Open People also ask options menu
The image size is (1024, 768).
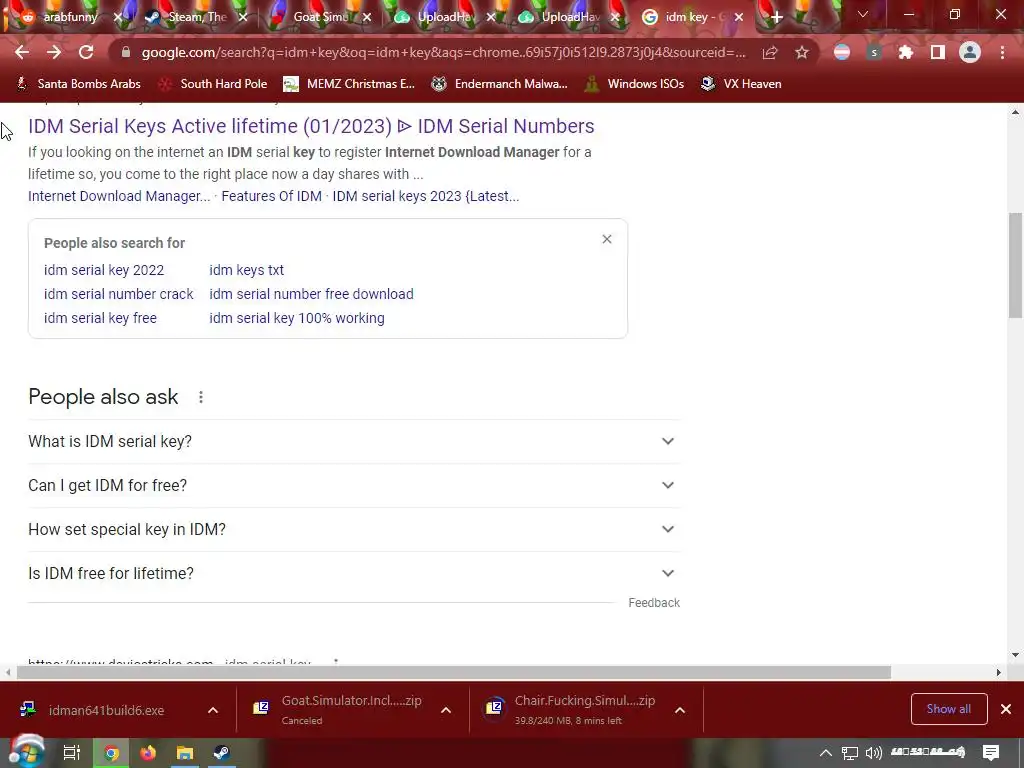coord(200,397)
